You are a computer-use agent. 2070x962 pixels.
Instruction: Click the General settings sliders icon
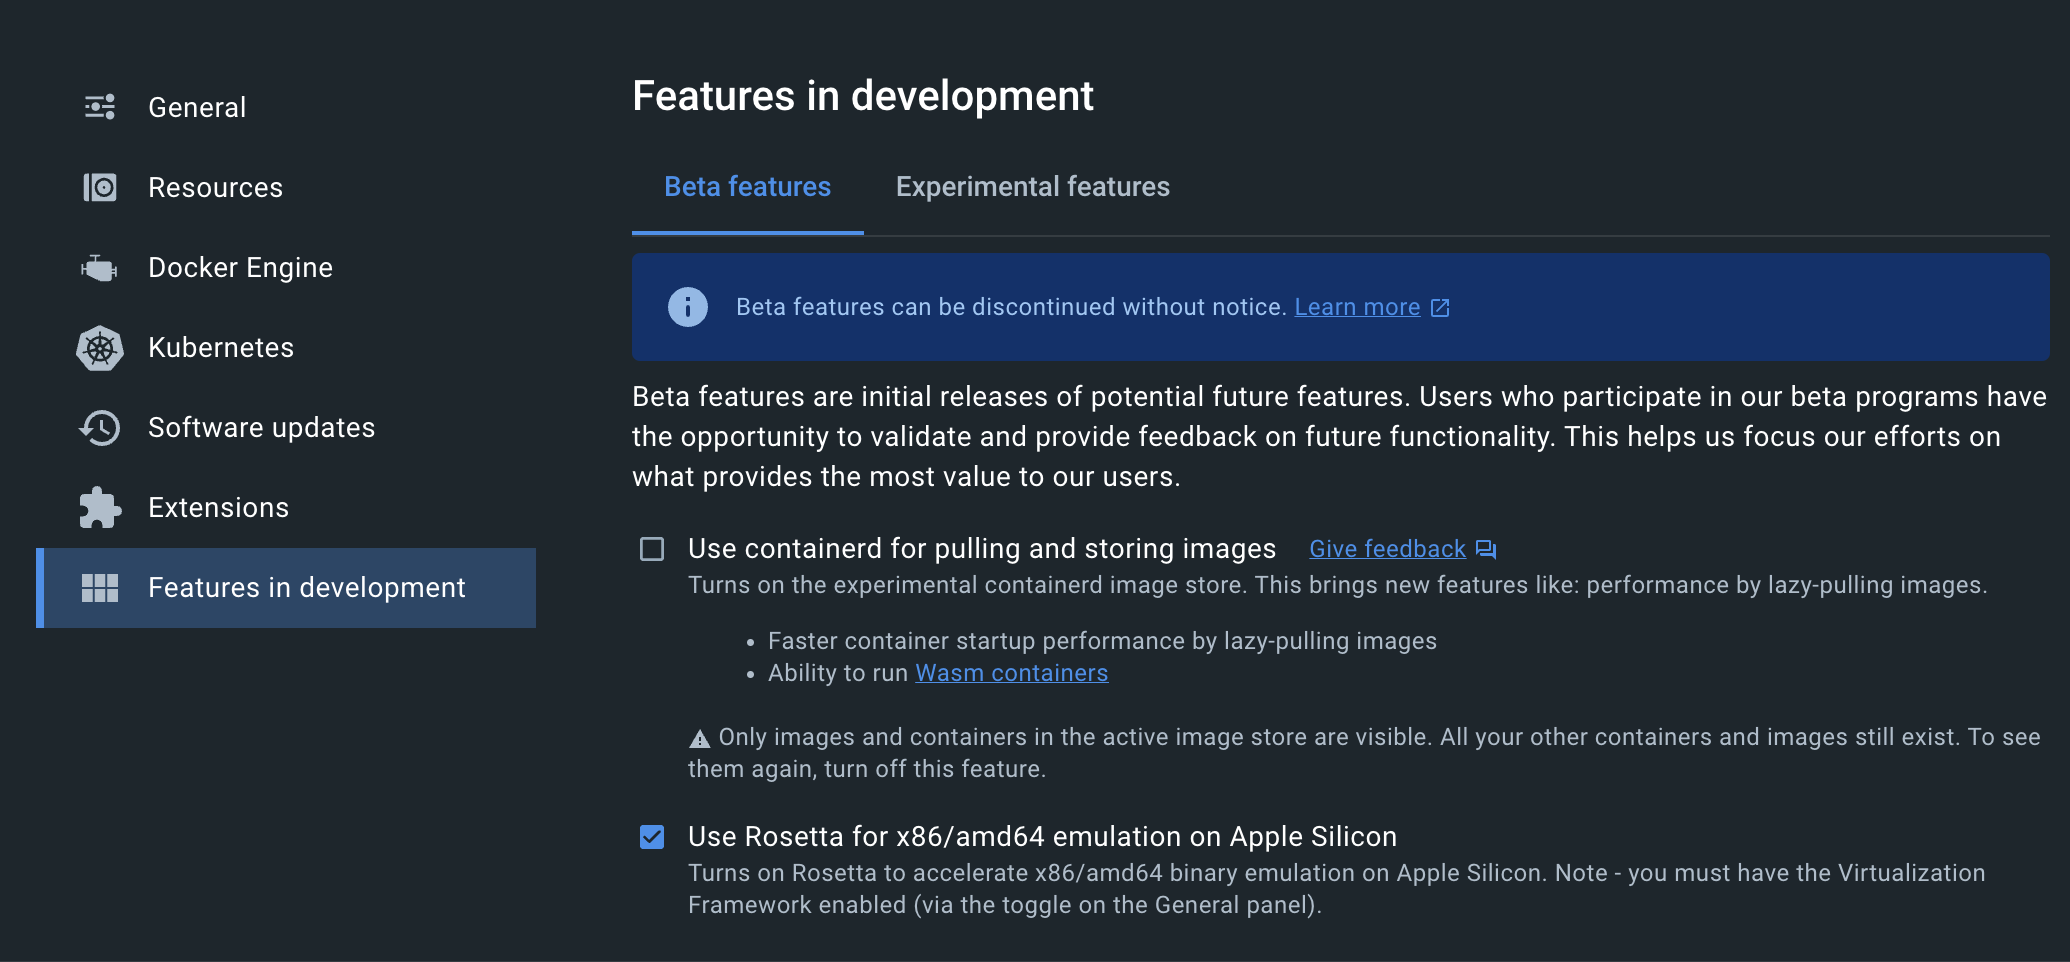pyautogui.click(x=99, y=106)
